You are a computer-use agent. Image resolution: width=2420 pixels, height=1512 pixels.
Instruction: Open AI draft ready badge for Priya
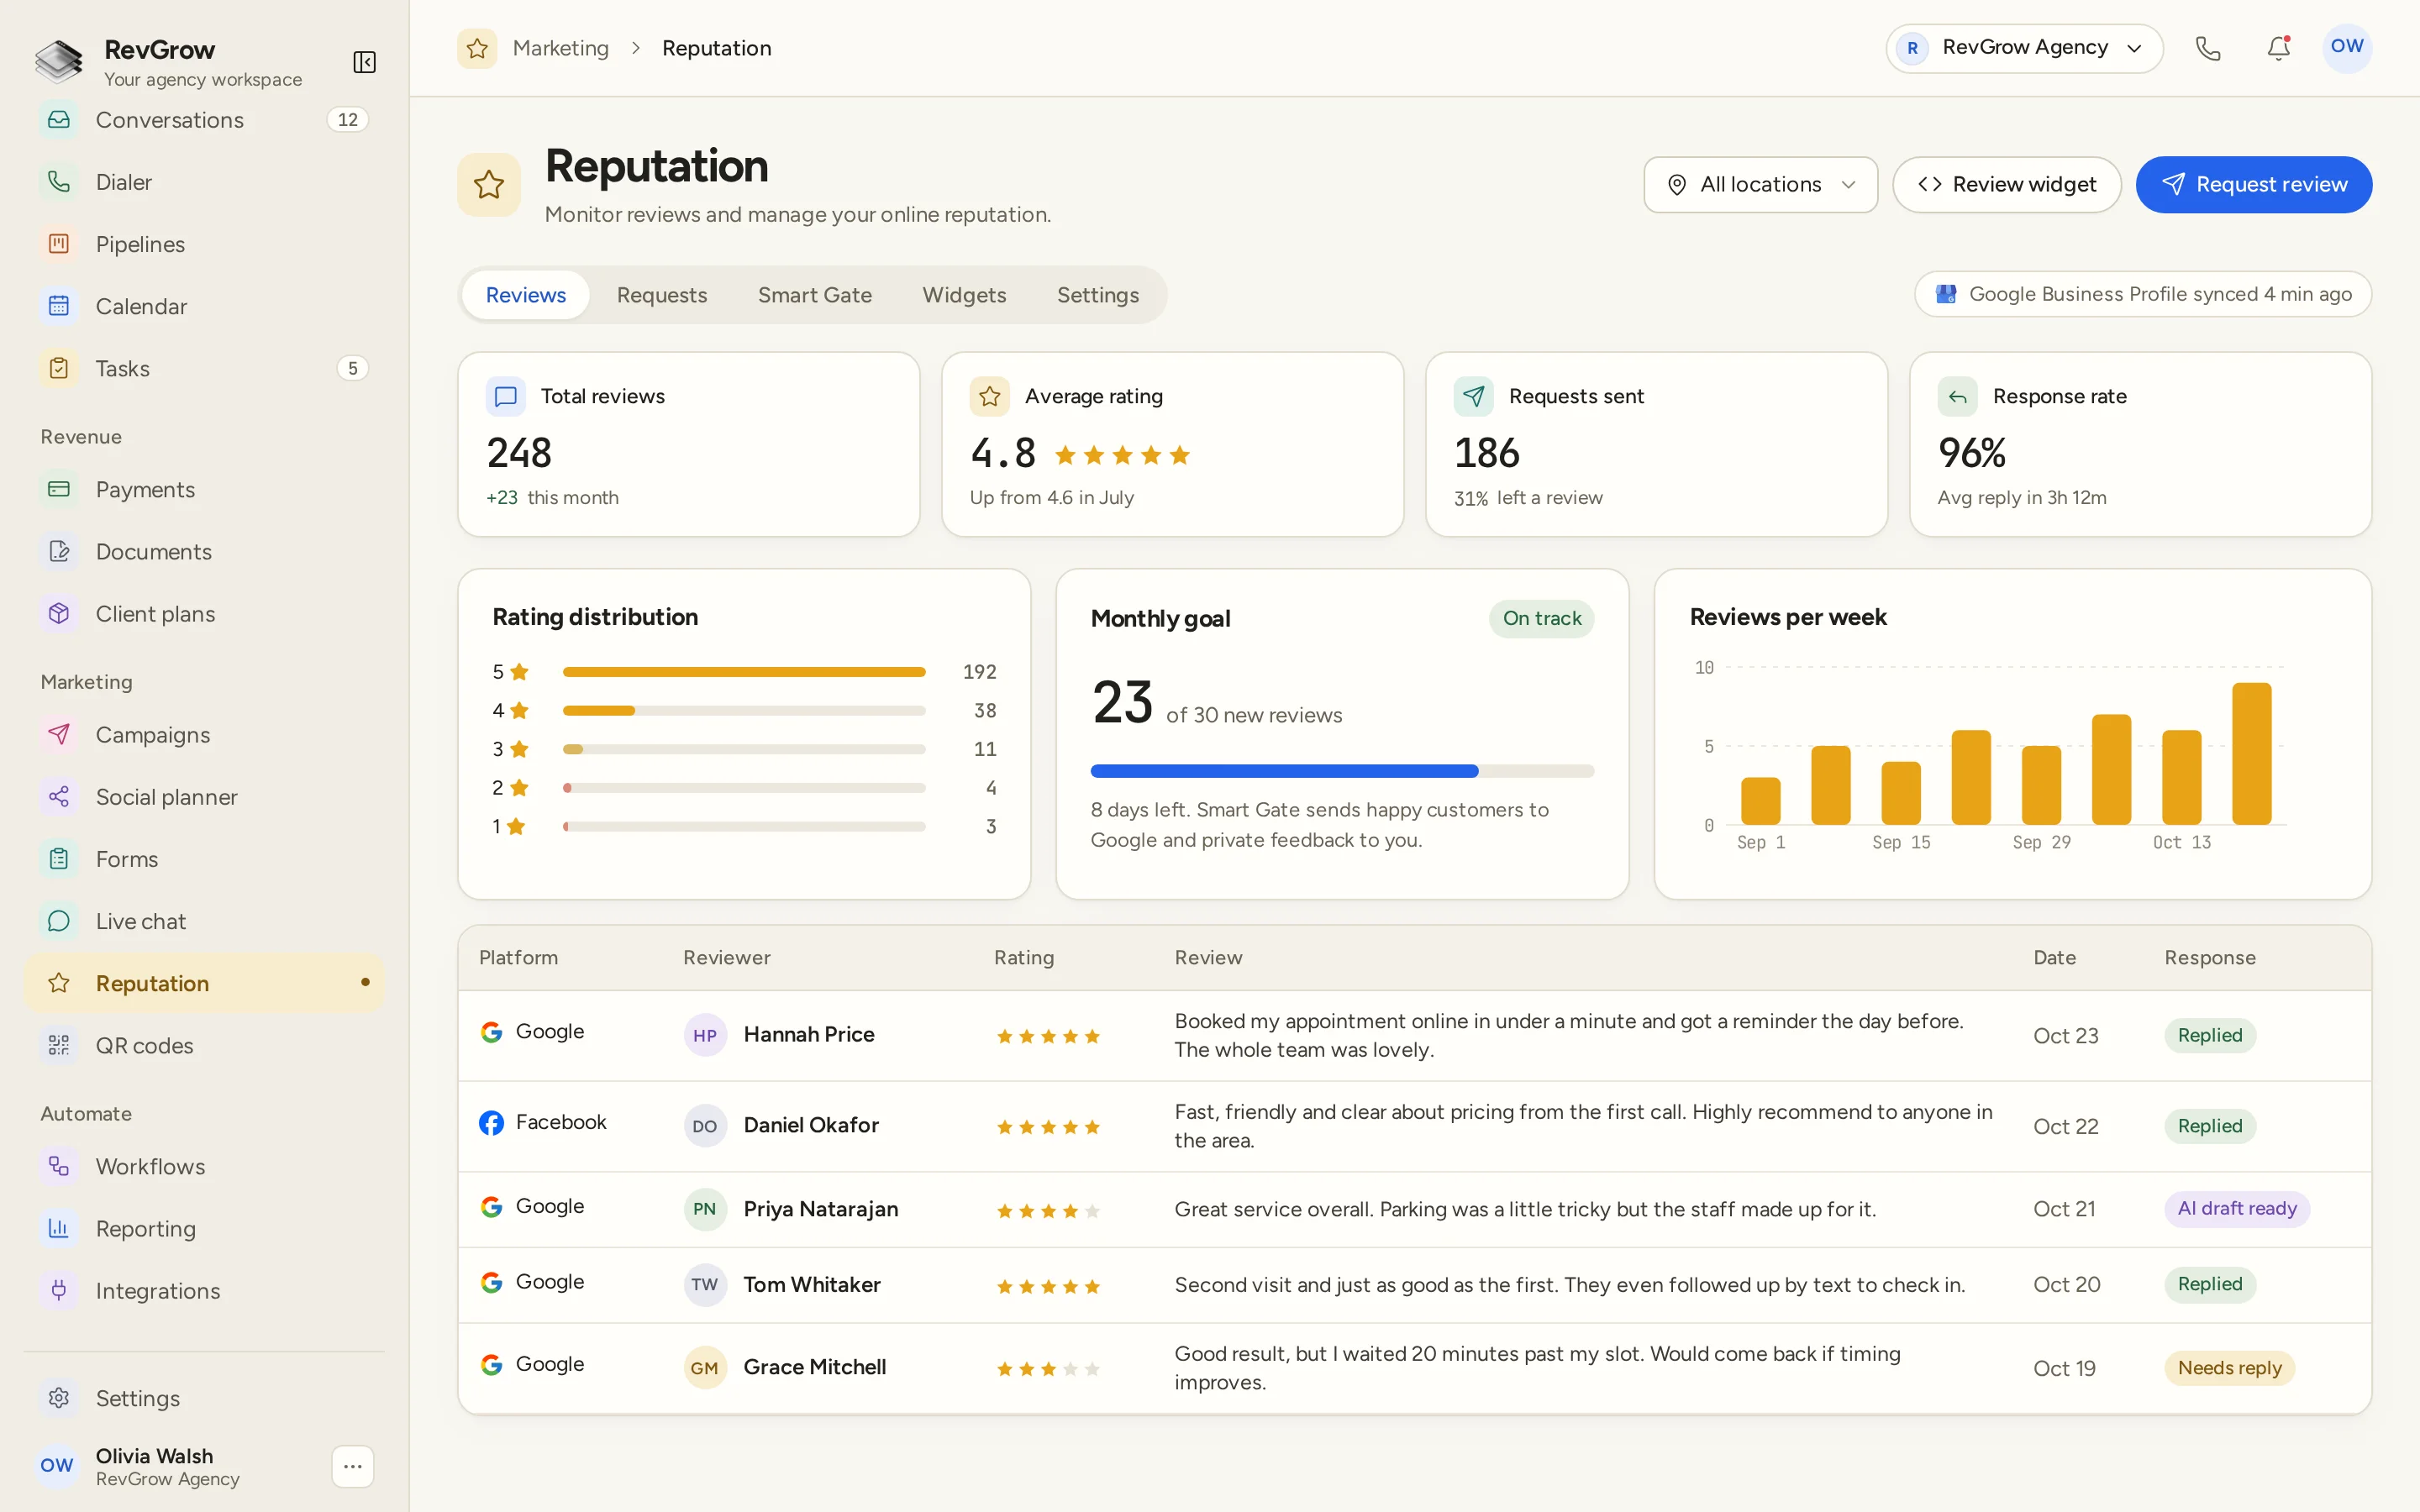[x=2236, y=1208]
